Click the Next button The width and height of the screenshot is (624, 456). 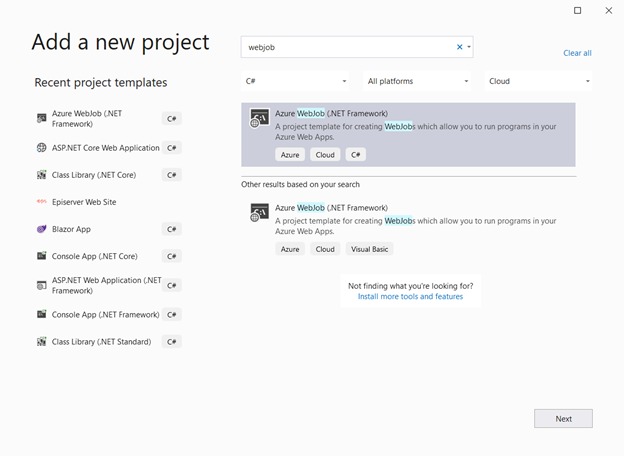pyautogui.click(x=563, y=419)
